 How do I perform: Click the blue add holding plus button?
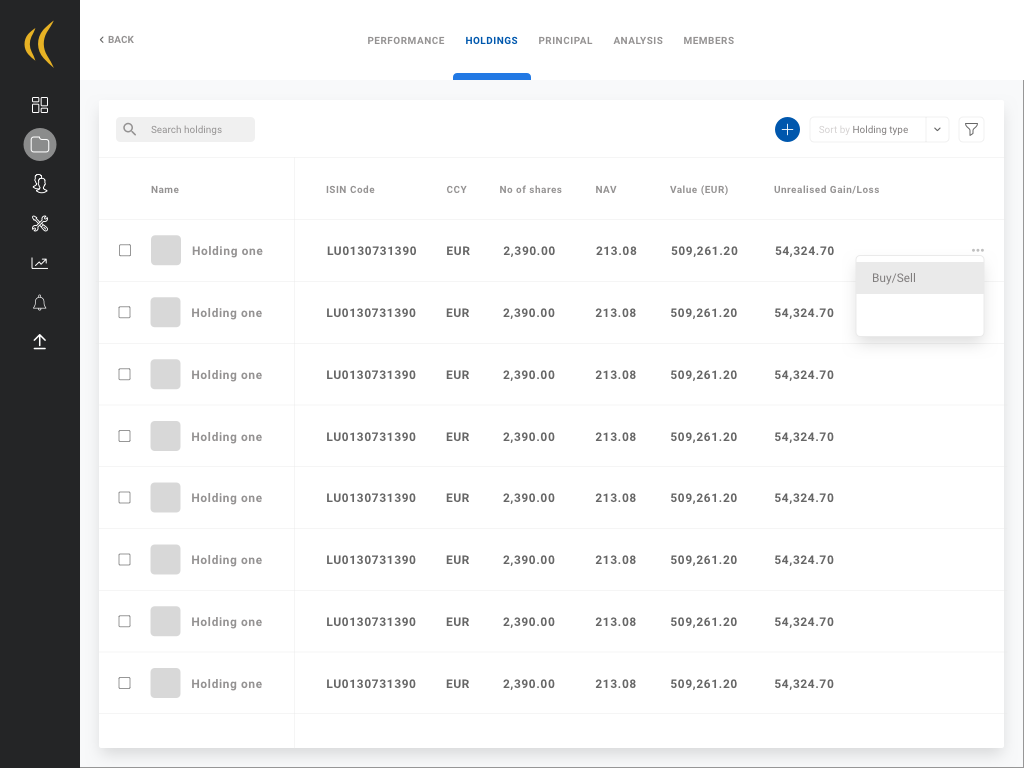point(787,129)
